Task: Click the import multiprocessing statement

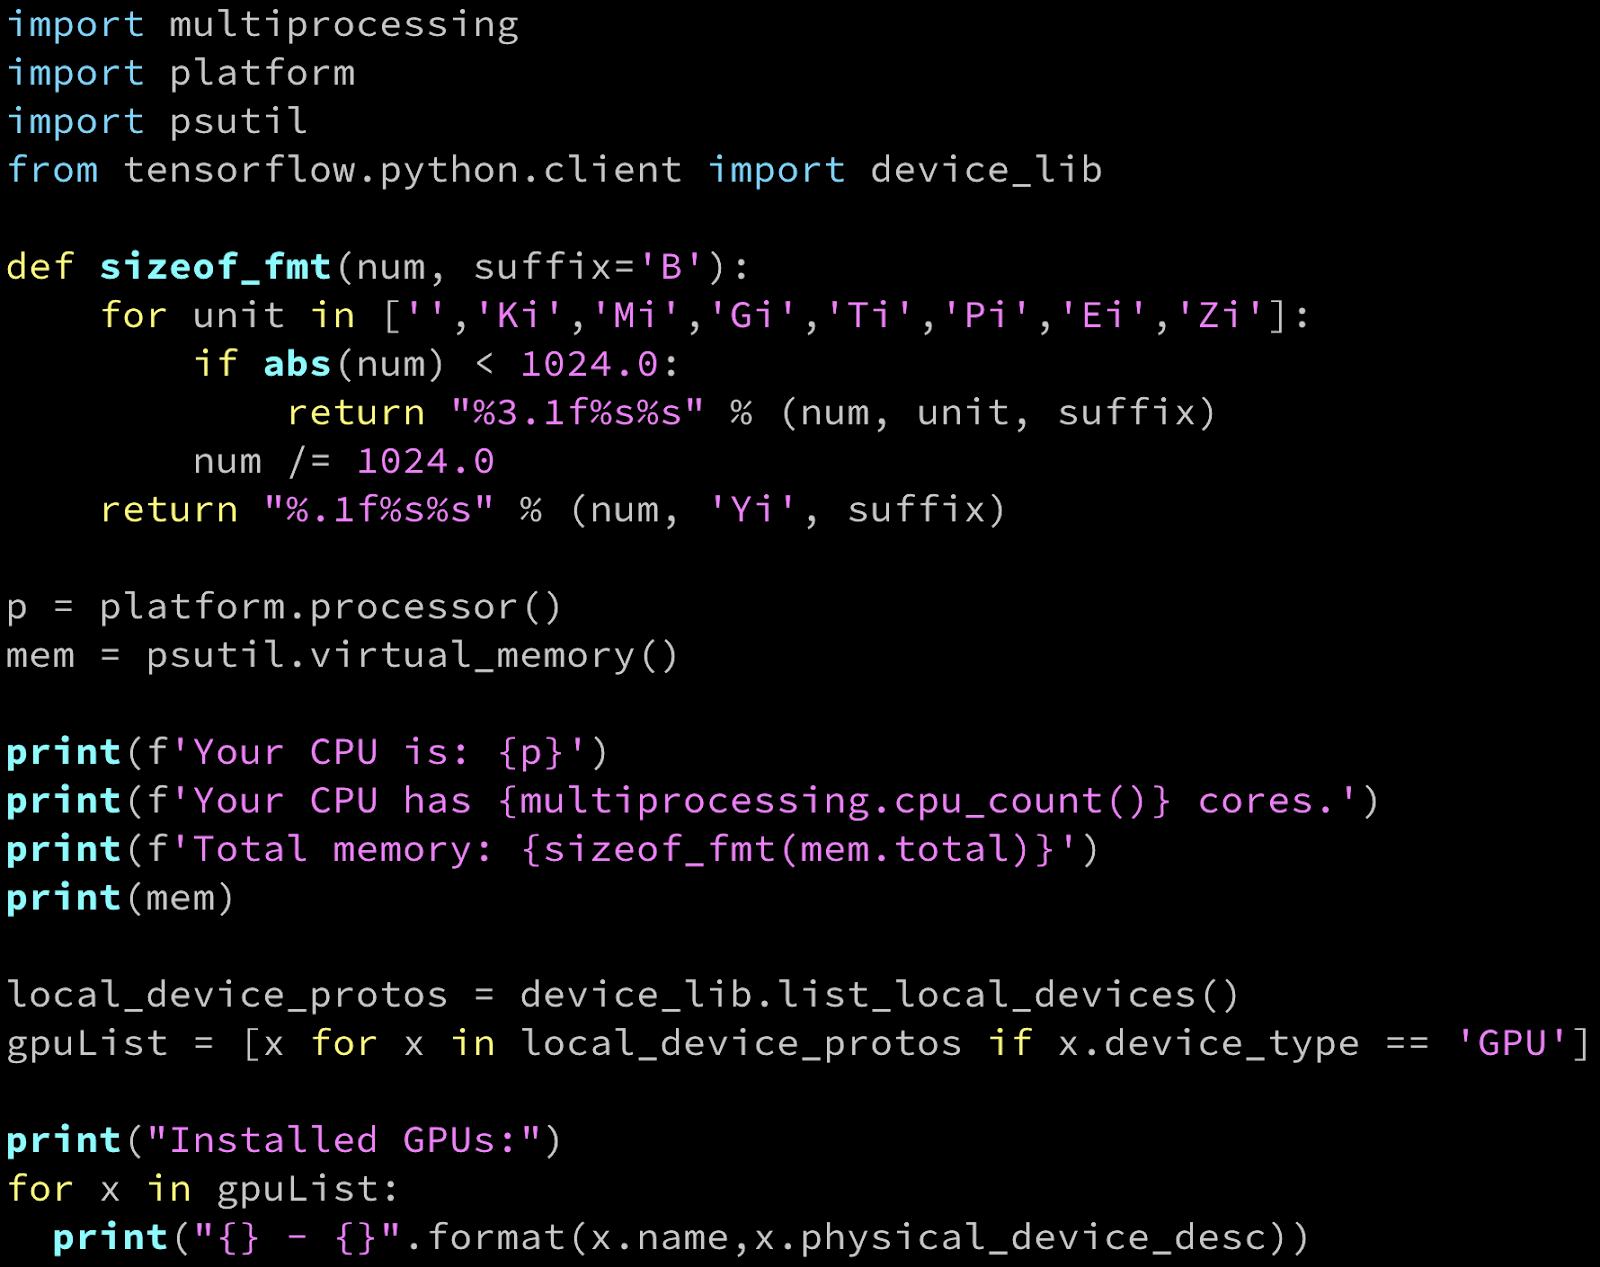Action: 260,24
